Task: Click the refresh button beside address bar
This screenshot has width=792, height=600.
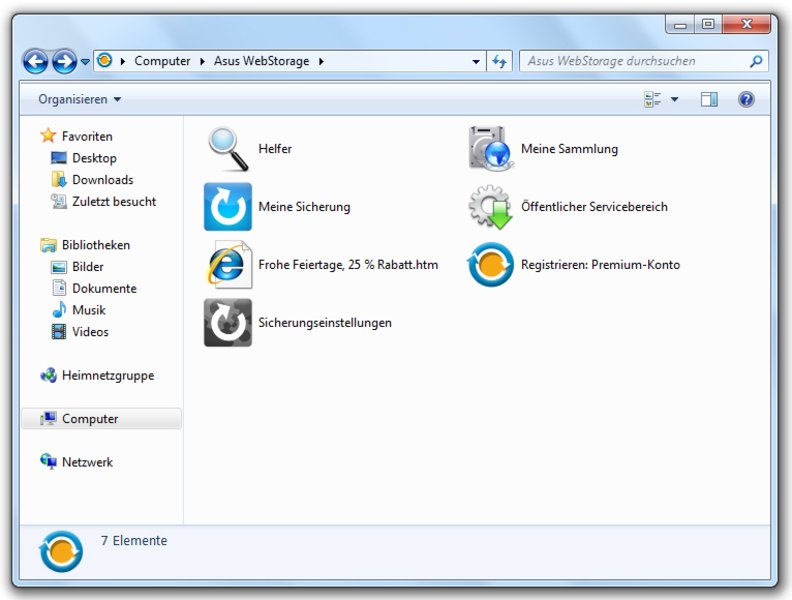Action: point(500,62)
